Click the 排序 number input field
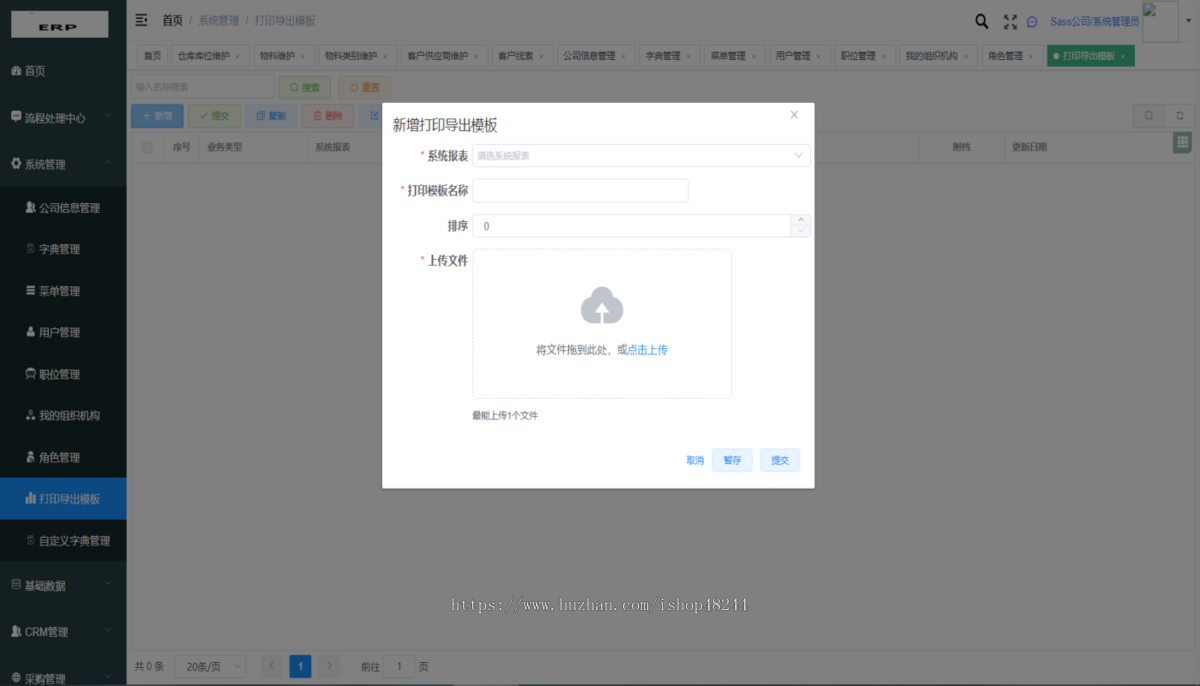 [x=641, y=226]
